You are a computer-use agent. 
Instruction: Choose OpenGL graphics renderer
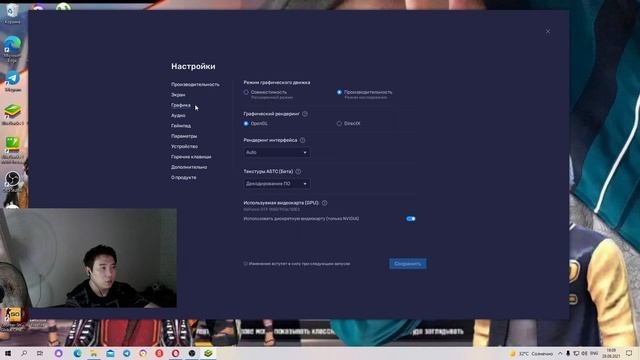pos(246,123)
